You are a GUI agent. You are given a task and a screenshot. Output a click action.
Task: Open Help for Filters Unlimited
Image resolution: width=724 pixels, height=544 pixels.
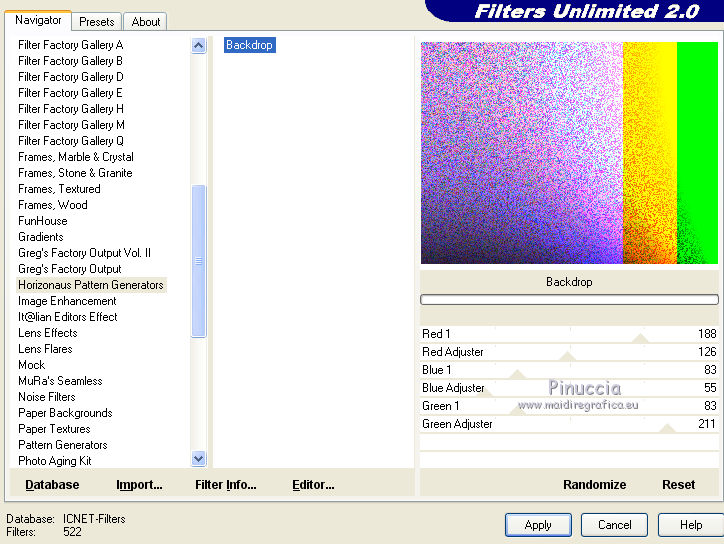click(691, 525)
